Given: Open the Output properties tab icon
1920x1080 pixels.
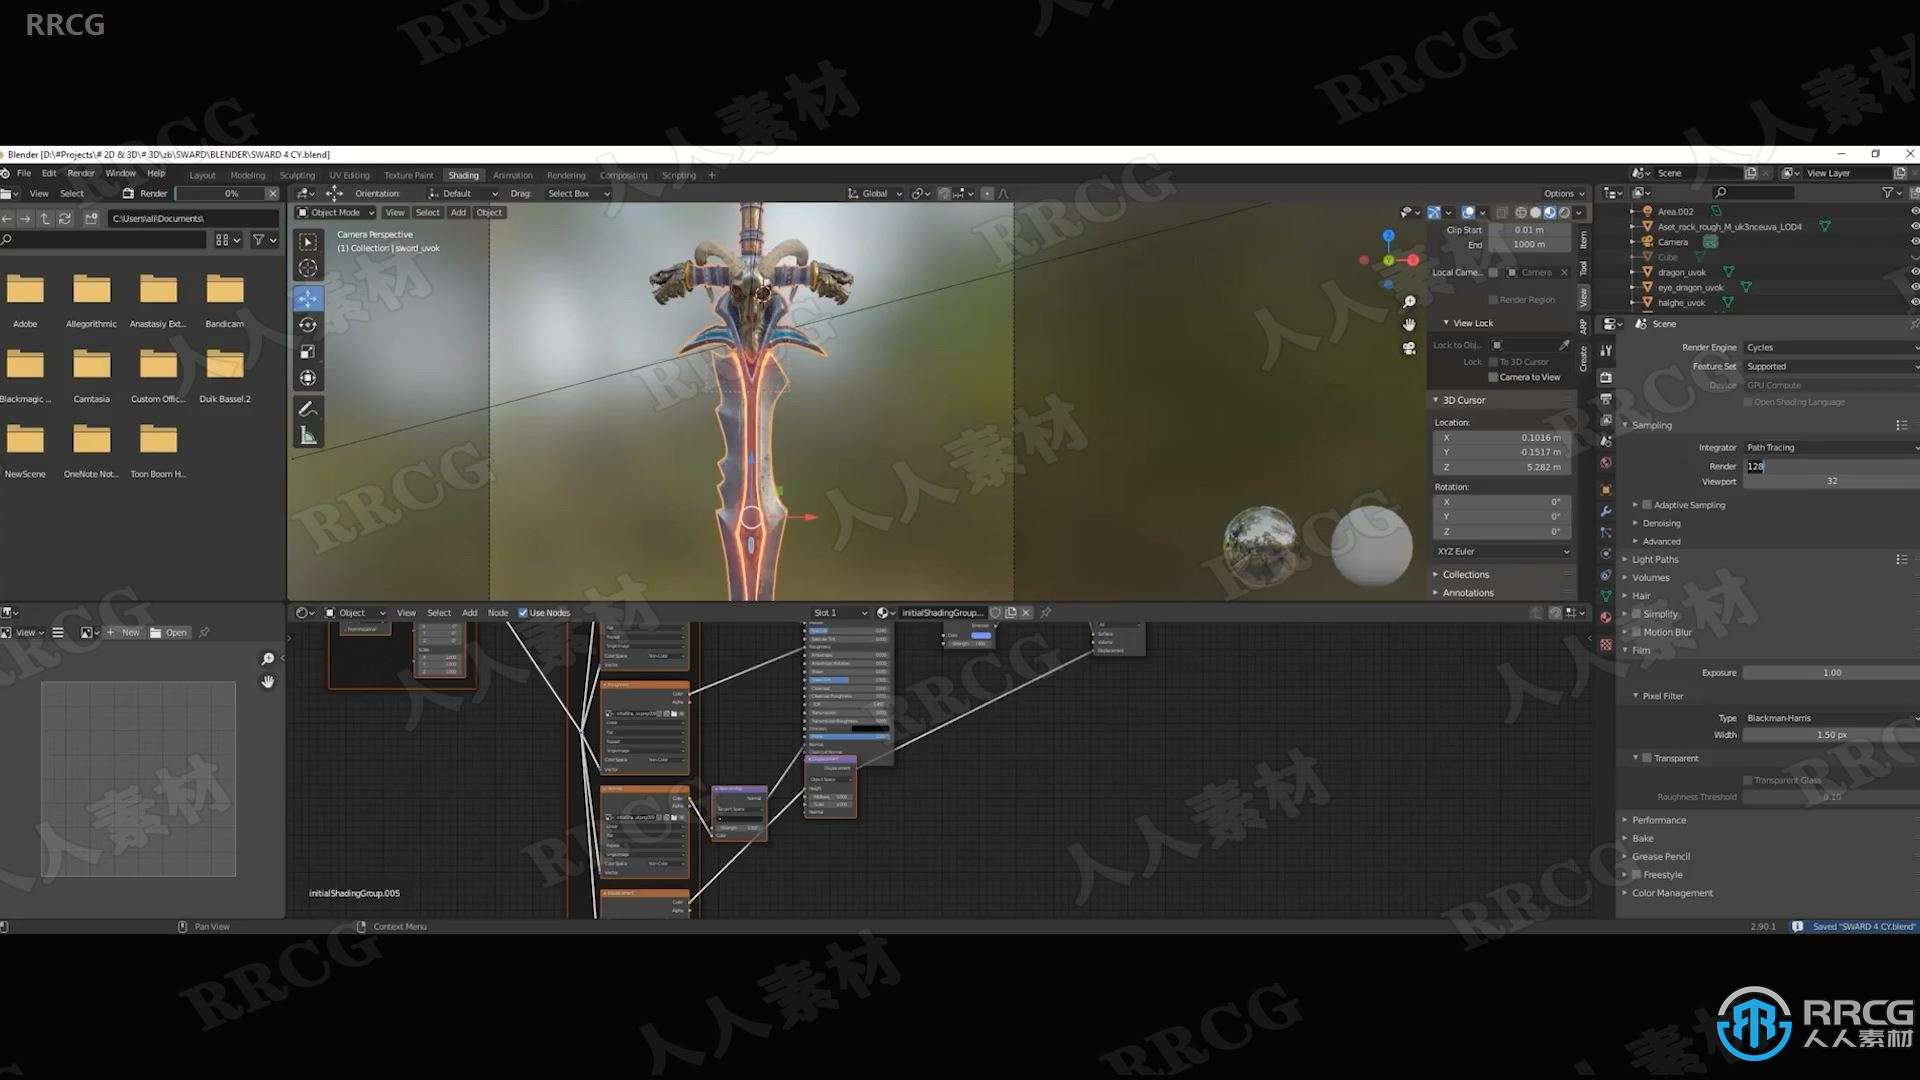Looking at the screenshot, I should (x=1605, y=399).
